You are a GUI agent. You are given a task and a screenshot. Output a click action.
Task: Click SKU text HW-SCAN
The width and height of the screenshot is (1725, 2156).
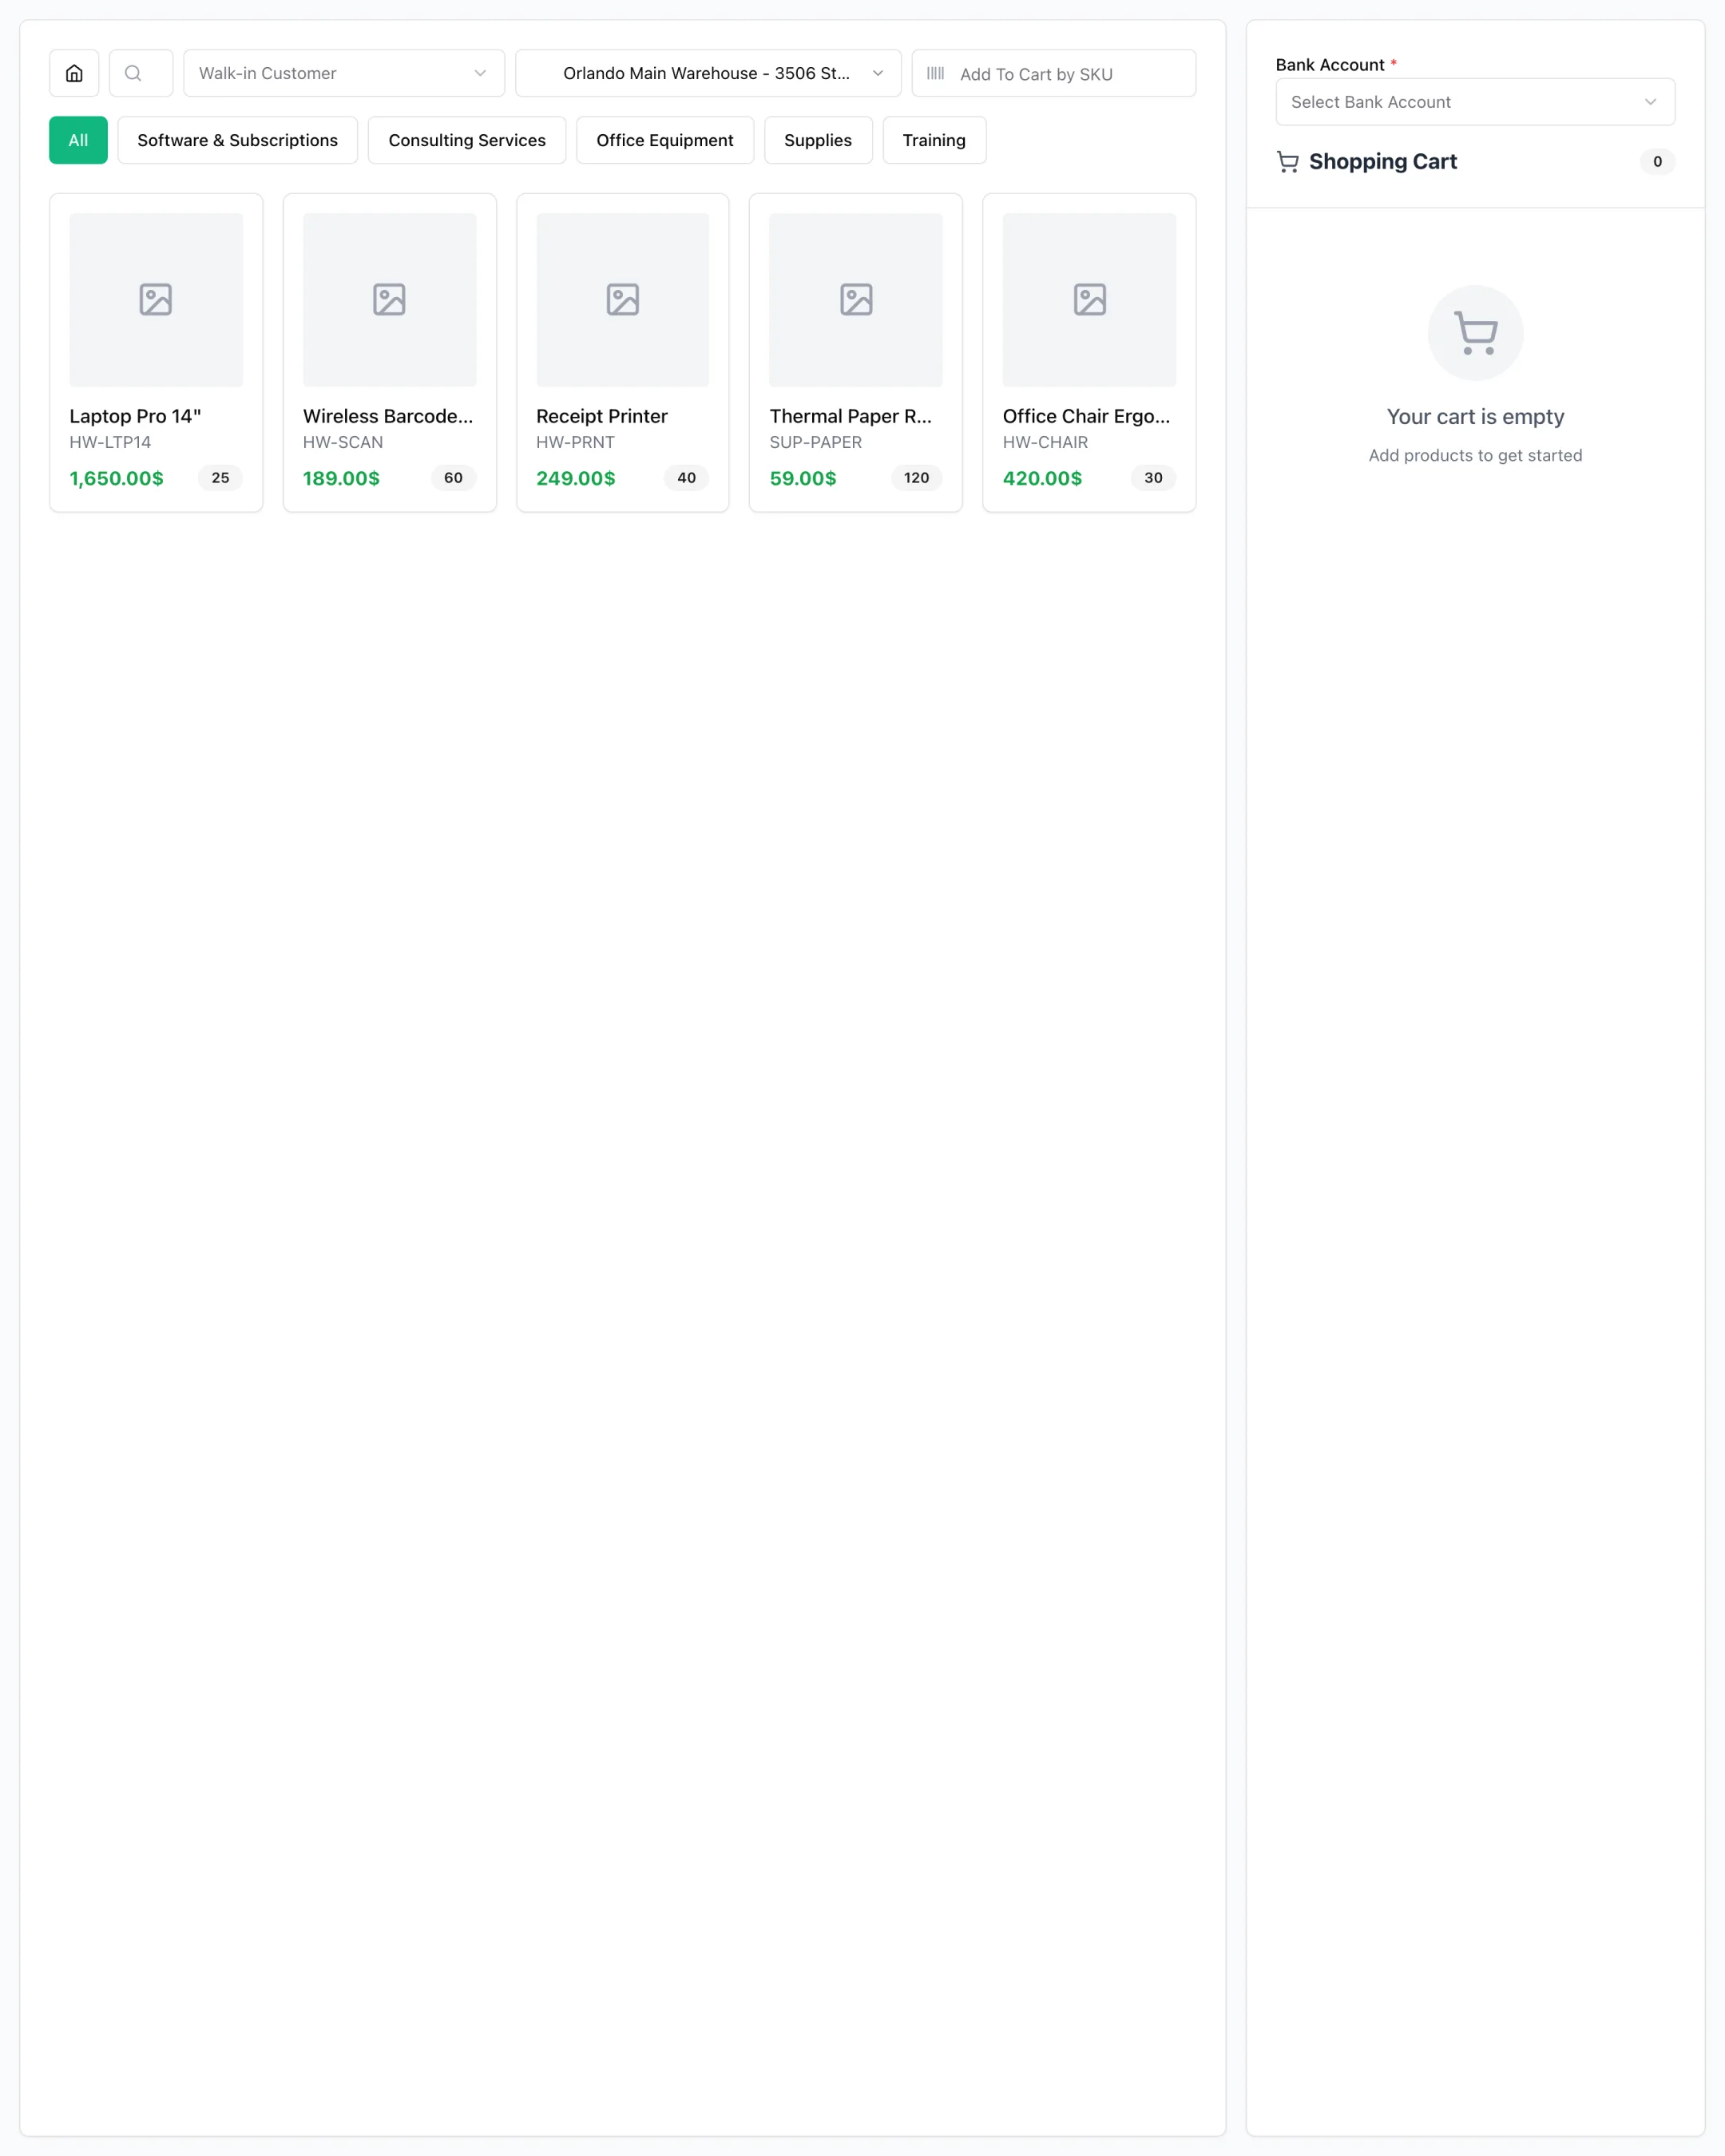click(343, 442)
